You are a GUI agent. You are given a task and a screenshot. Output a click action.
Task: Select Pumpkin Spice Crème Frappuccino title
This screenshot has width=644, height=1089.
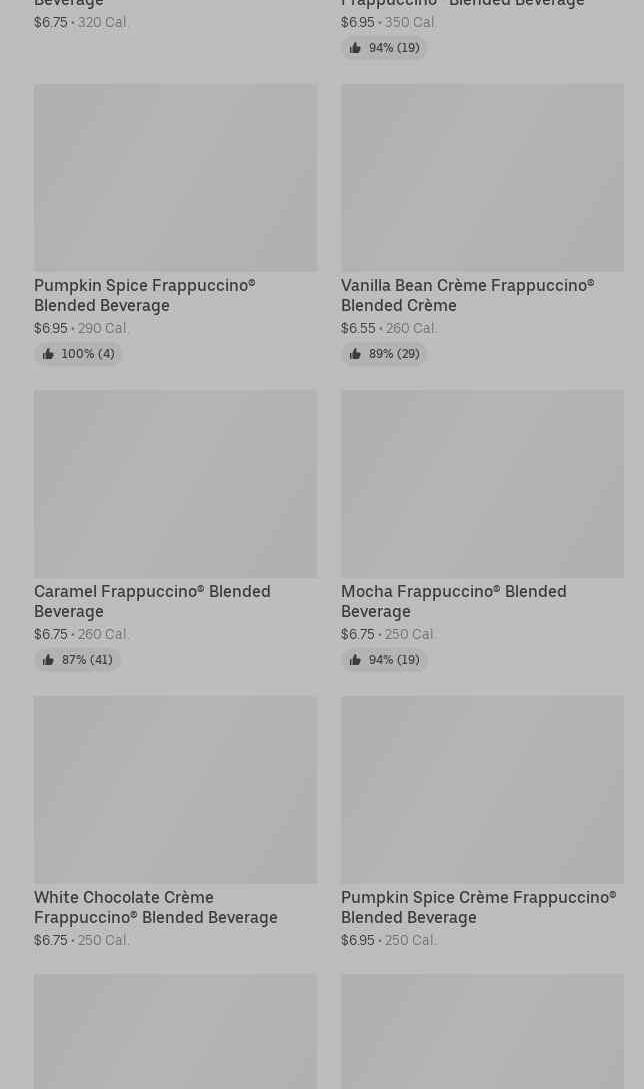(x=478, y=907)
